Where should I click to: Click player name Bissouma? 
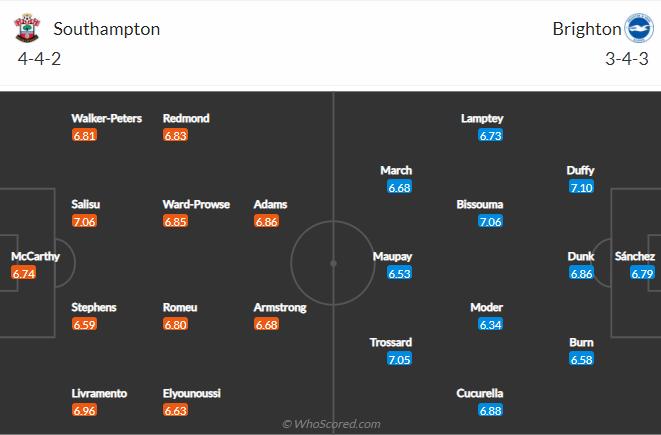(x=480, y=204)
